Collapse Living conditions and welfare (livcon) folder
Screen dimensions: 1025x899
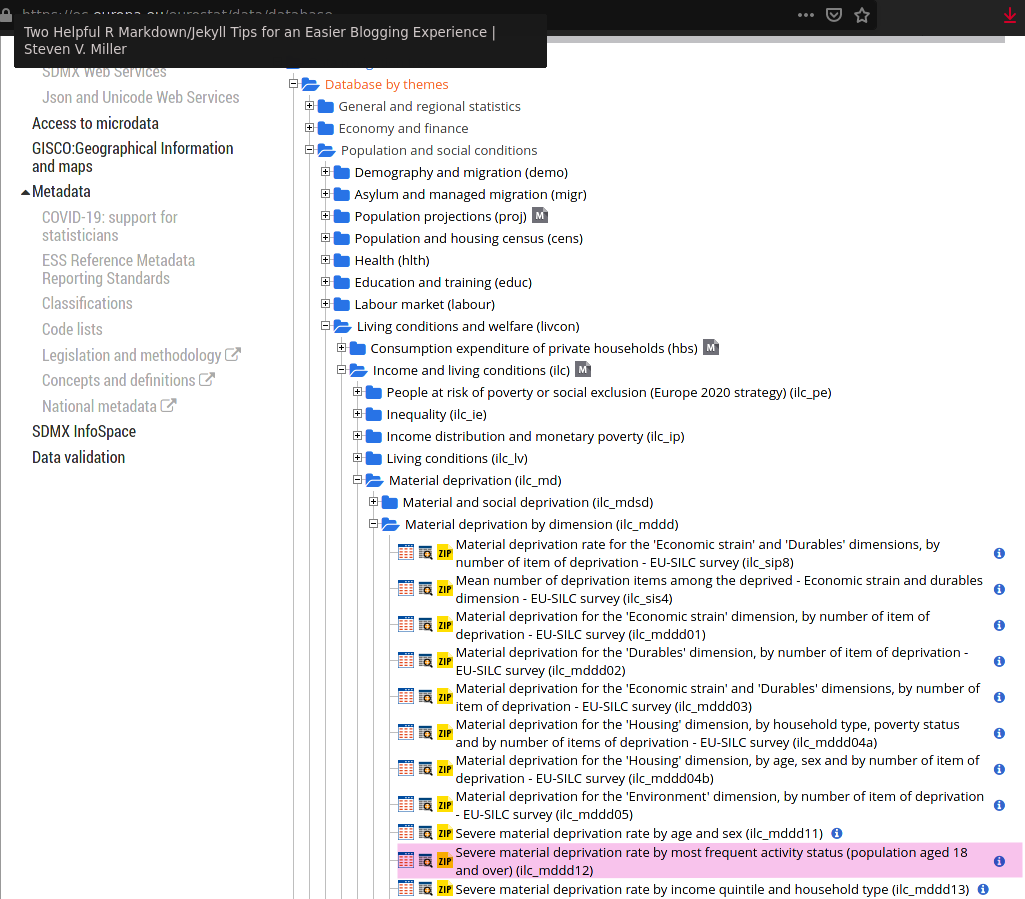pos(326,326)
